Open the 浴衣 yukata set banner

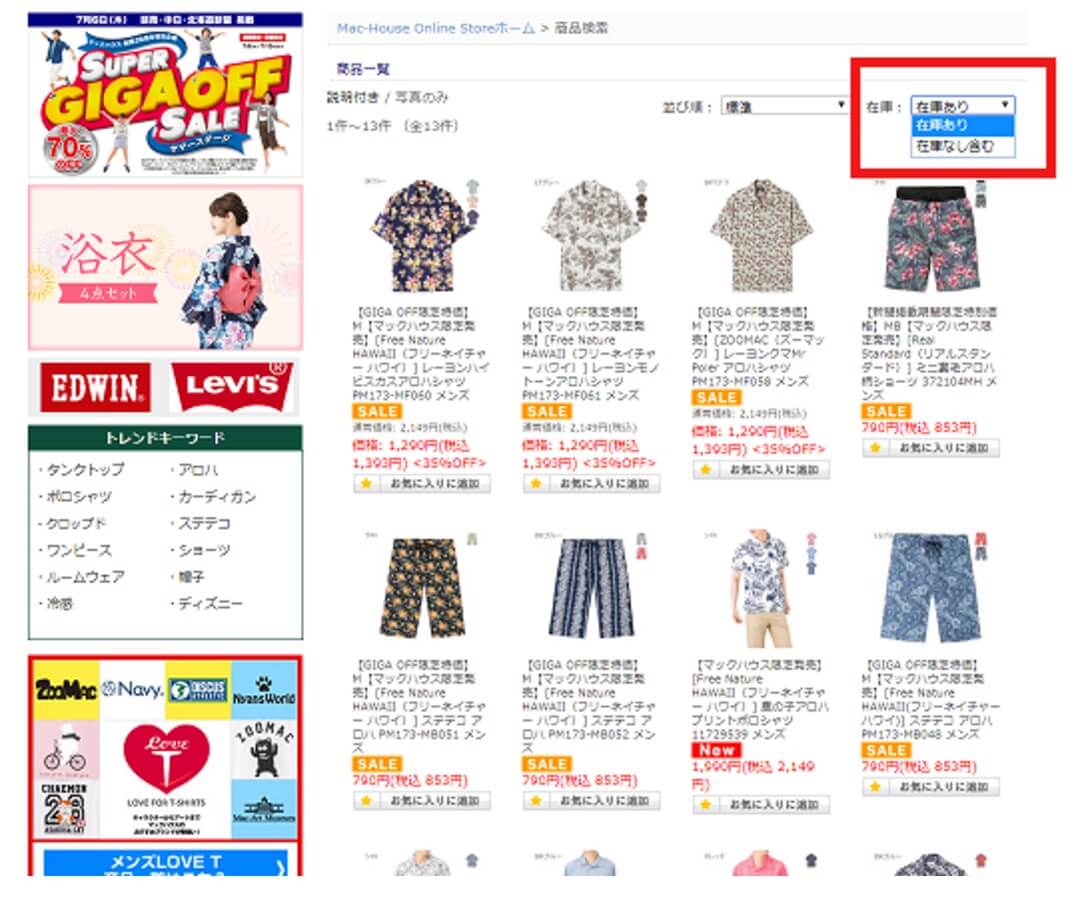coord(165,267)
